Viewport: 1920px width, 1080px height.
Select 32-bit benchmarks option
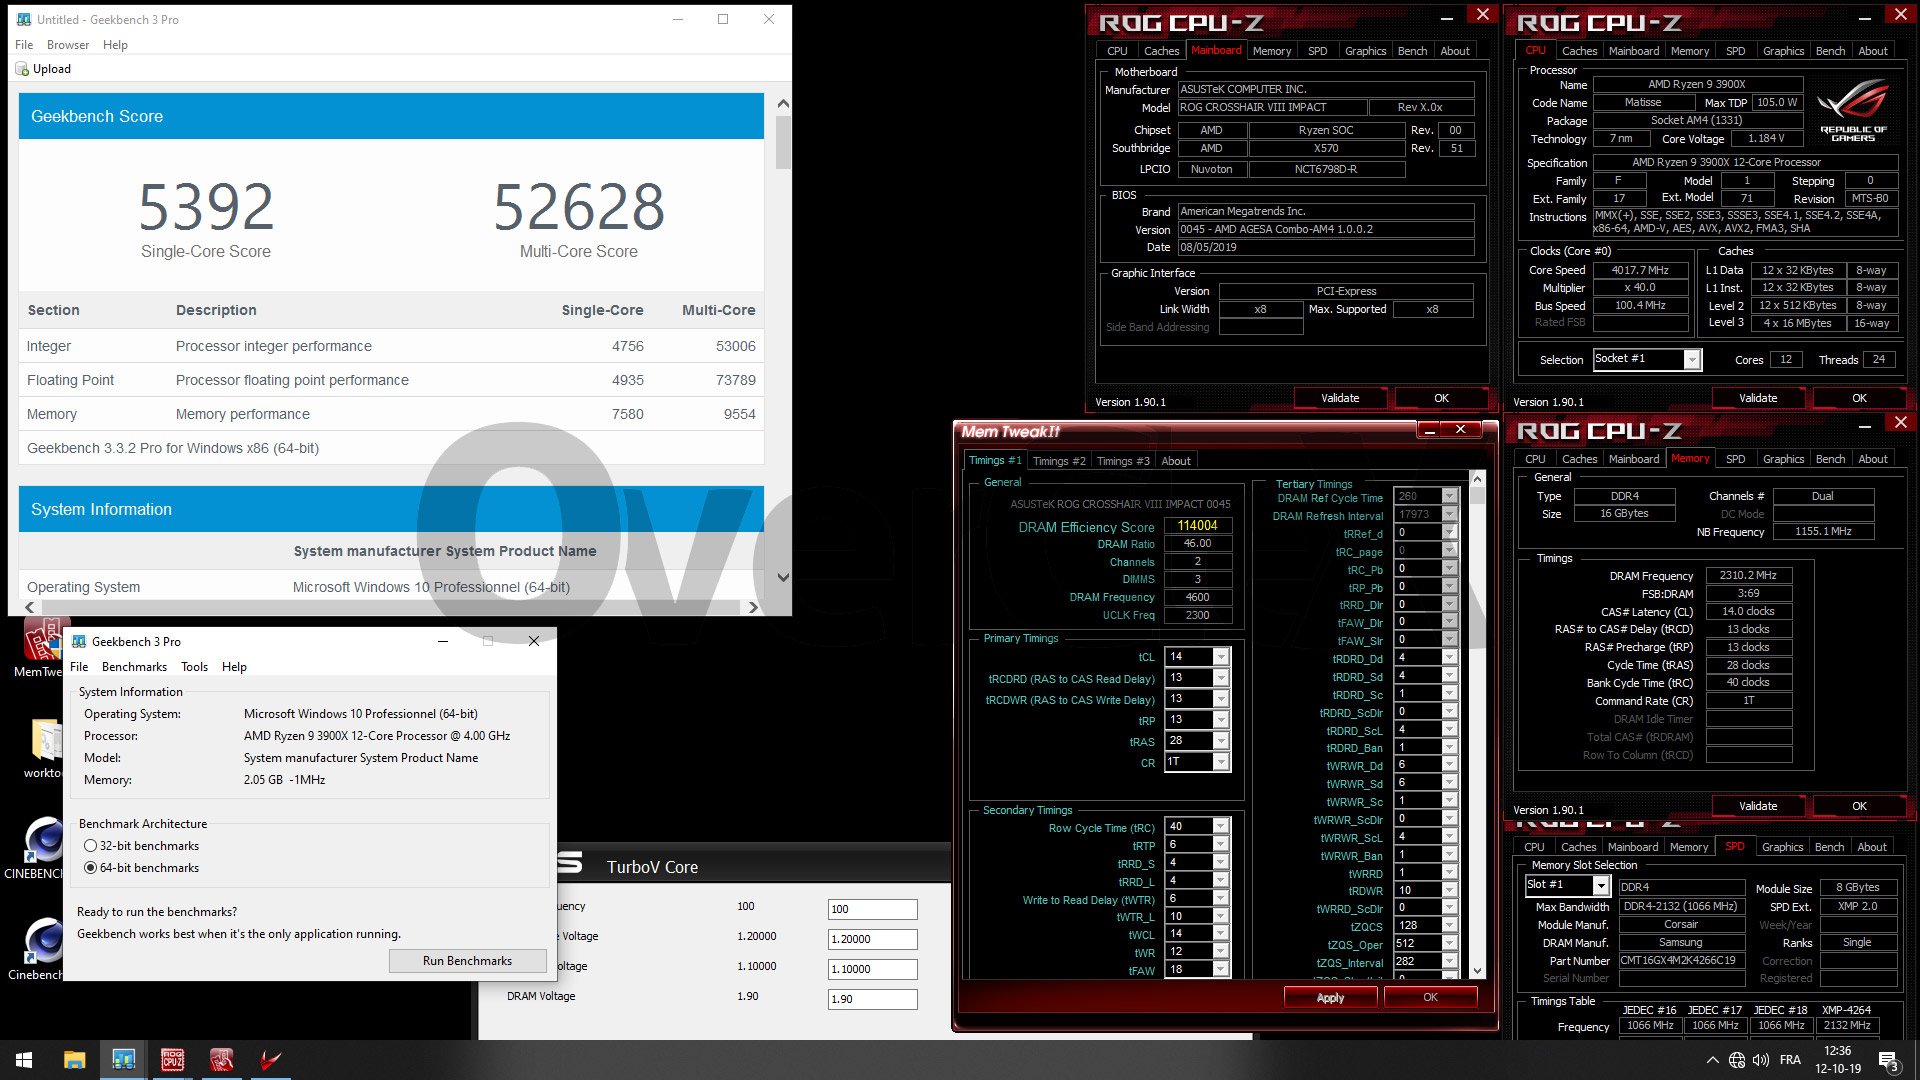tap(91, 846)
